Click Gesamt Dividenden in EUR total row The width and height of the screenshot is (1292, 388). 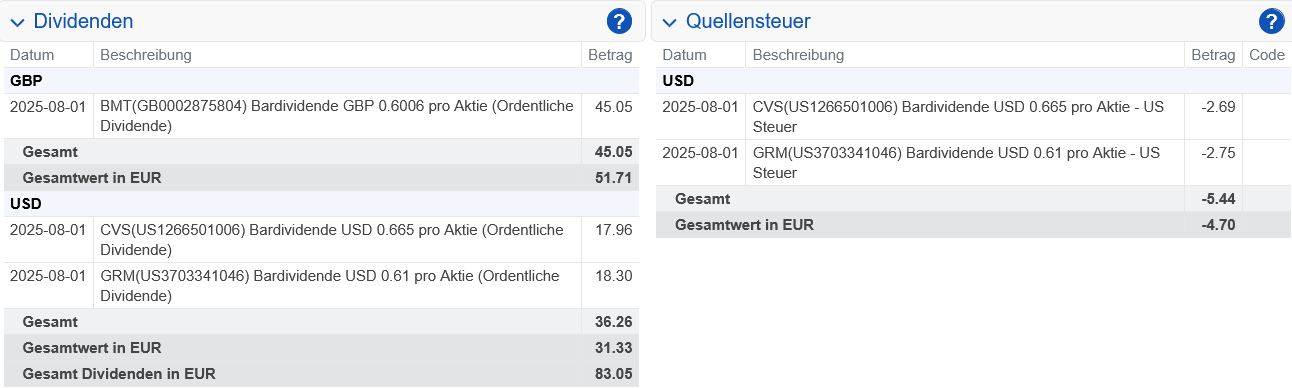(x=319, y=374)
